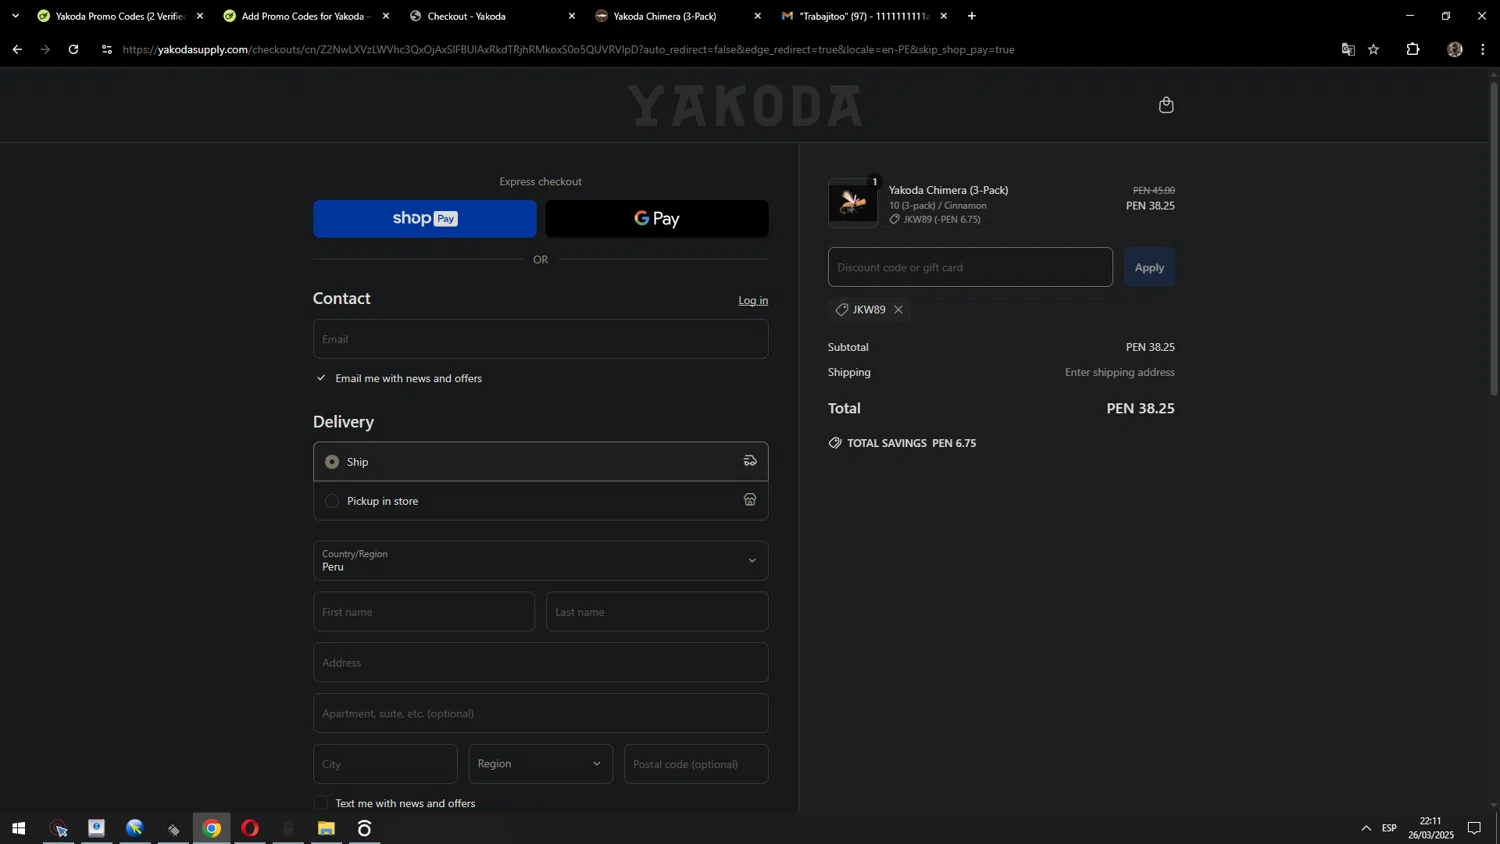The width and height of the screenshot is (1500, 844).
Task: Pay with the Shop Pay button
Action: (x=425, y=219)
